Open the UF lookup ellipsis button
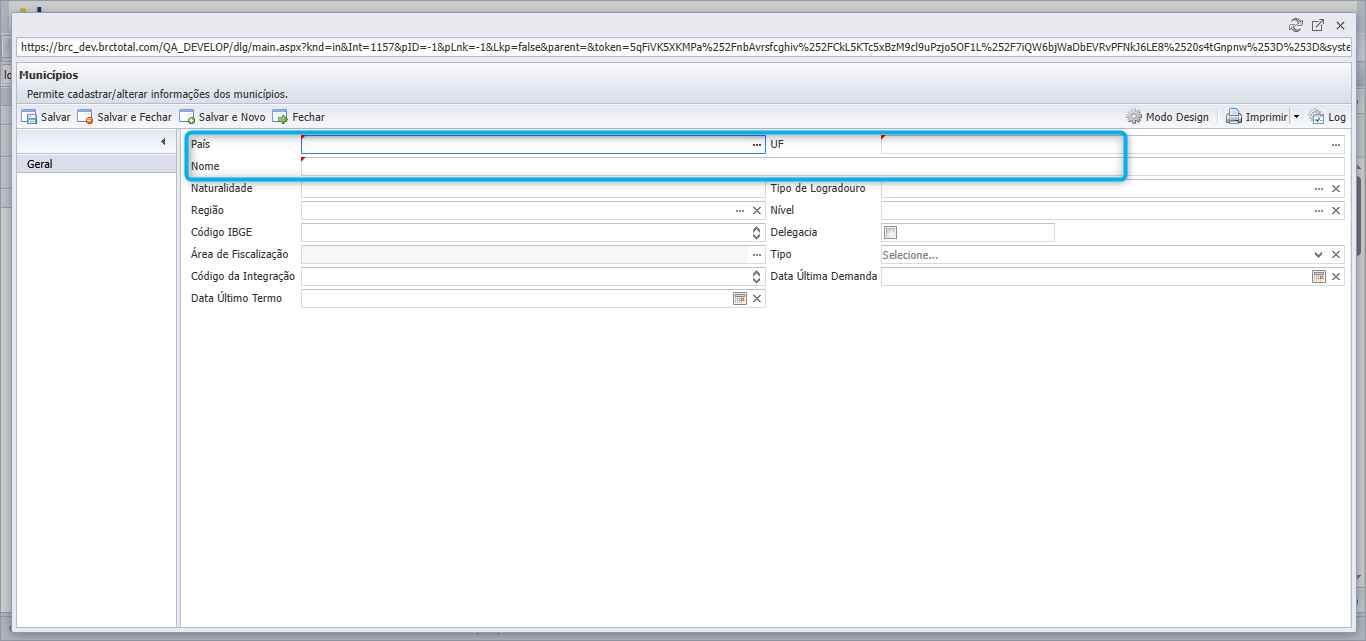 tap(1336, 145)
